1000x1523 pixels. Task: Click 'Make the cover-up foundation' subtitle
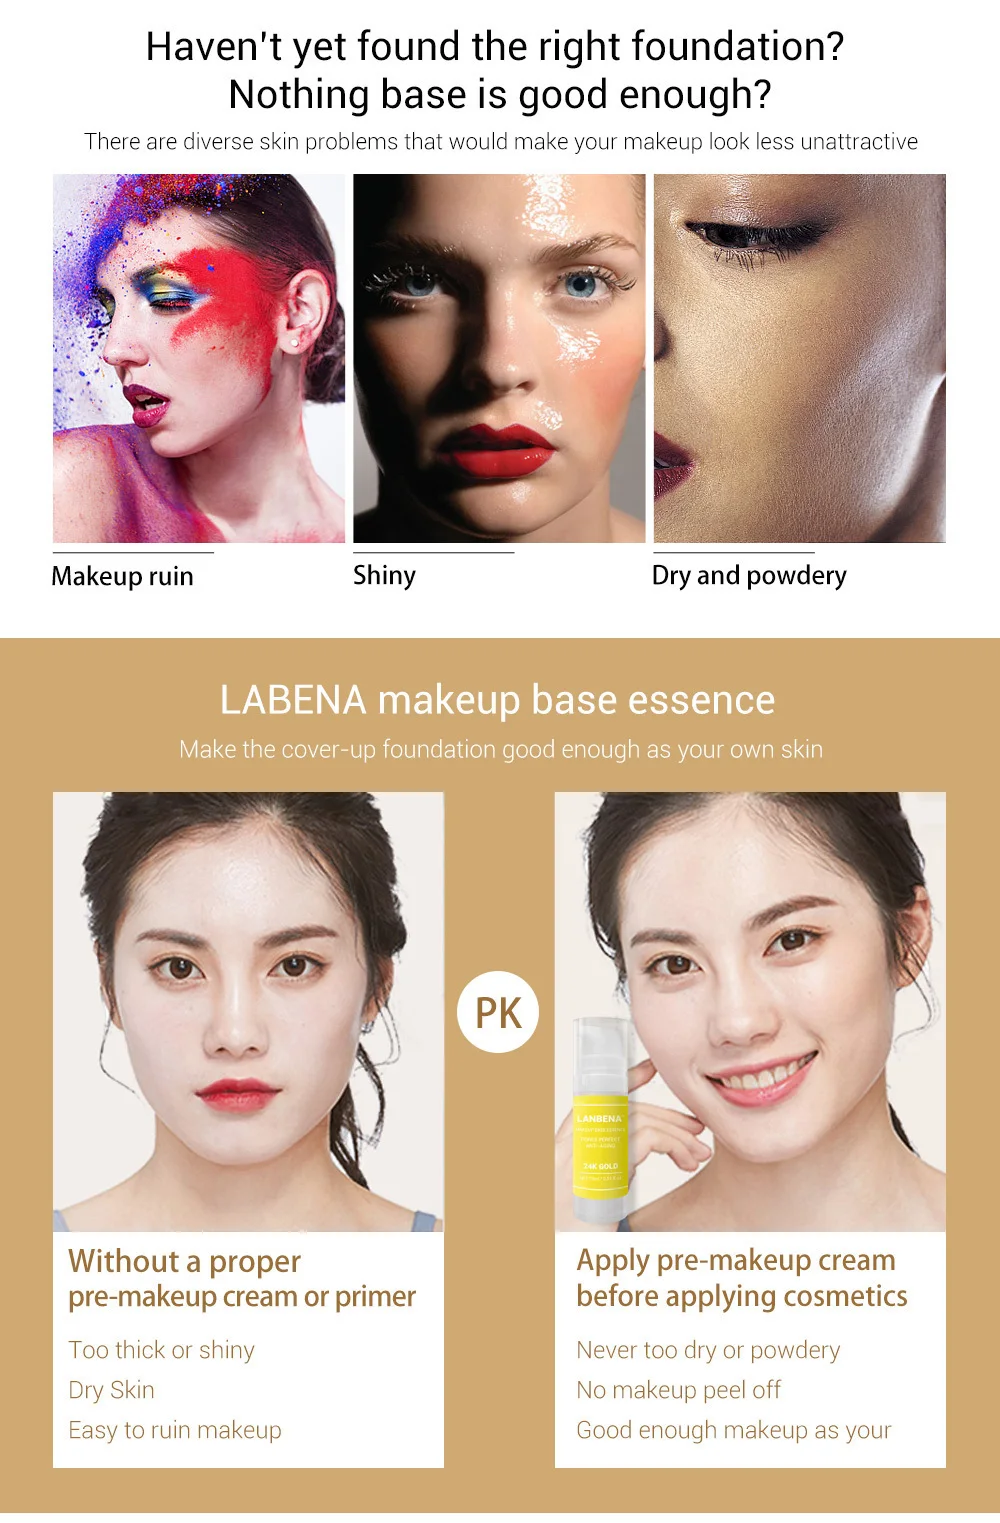(501, 749)
